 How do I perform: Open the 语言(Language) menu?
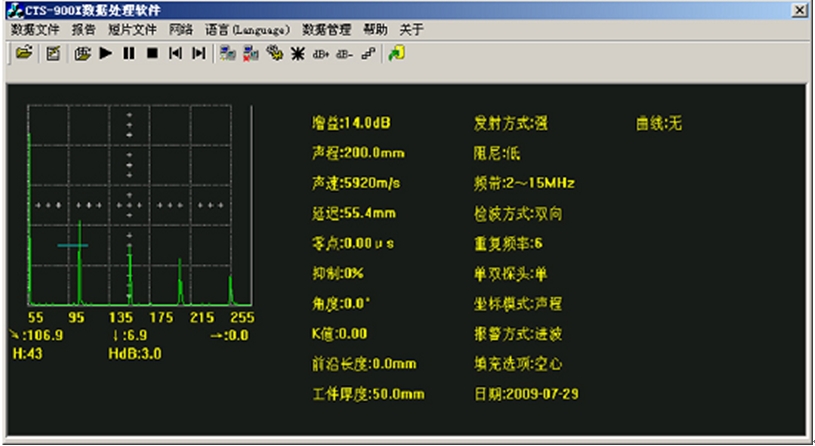coord(247,30)
